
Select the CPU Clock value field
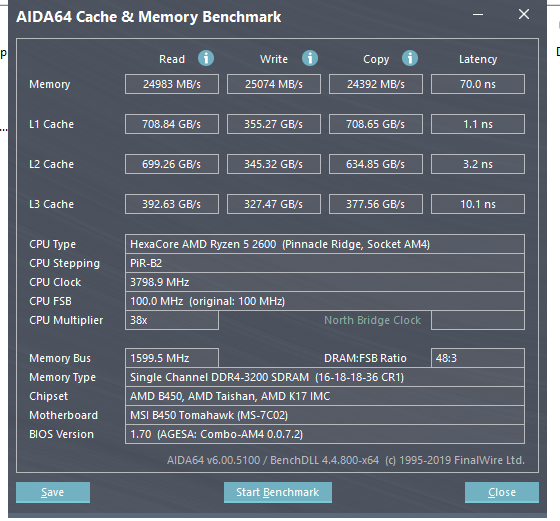[325, 282]
